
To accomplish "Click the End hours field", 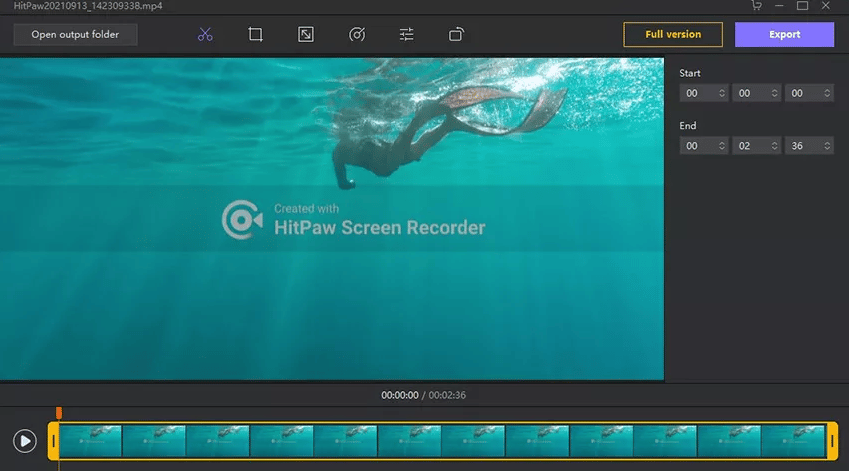I will point(703,146).
